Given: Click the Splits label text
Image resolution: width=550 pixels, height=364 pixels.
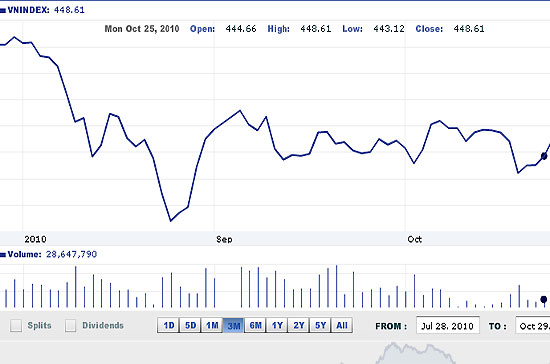Looking at the screenshot, I should pyautogui.click(x=40, y=325).
